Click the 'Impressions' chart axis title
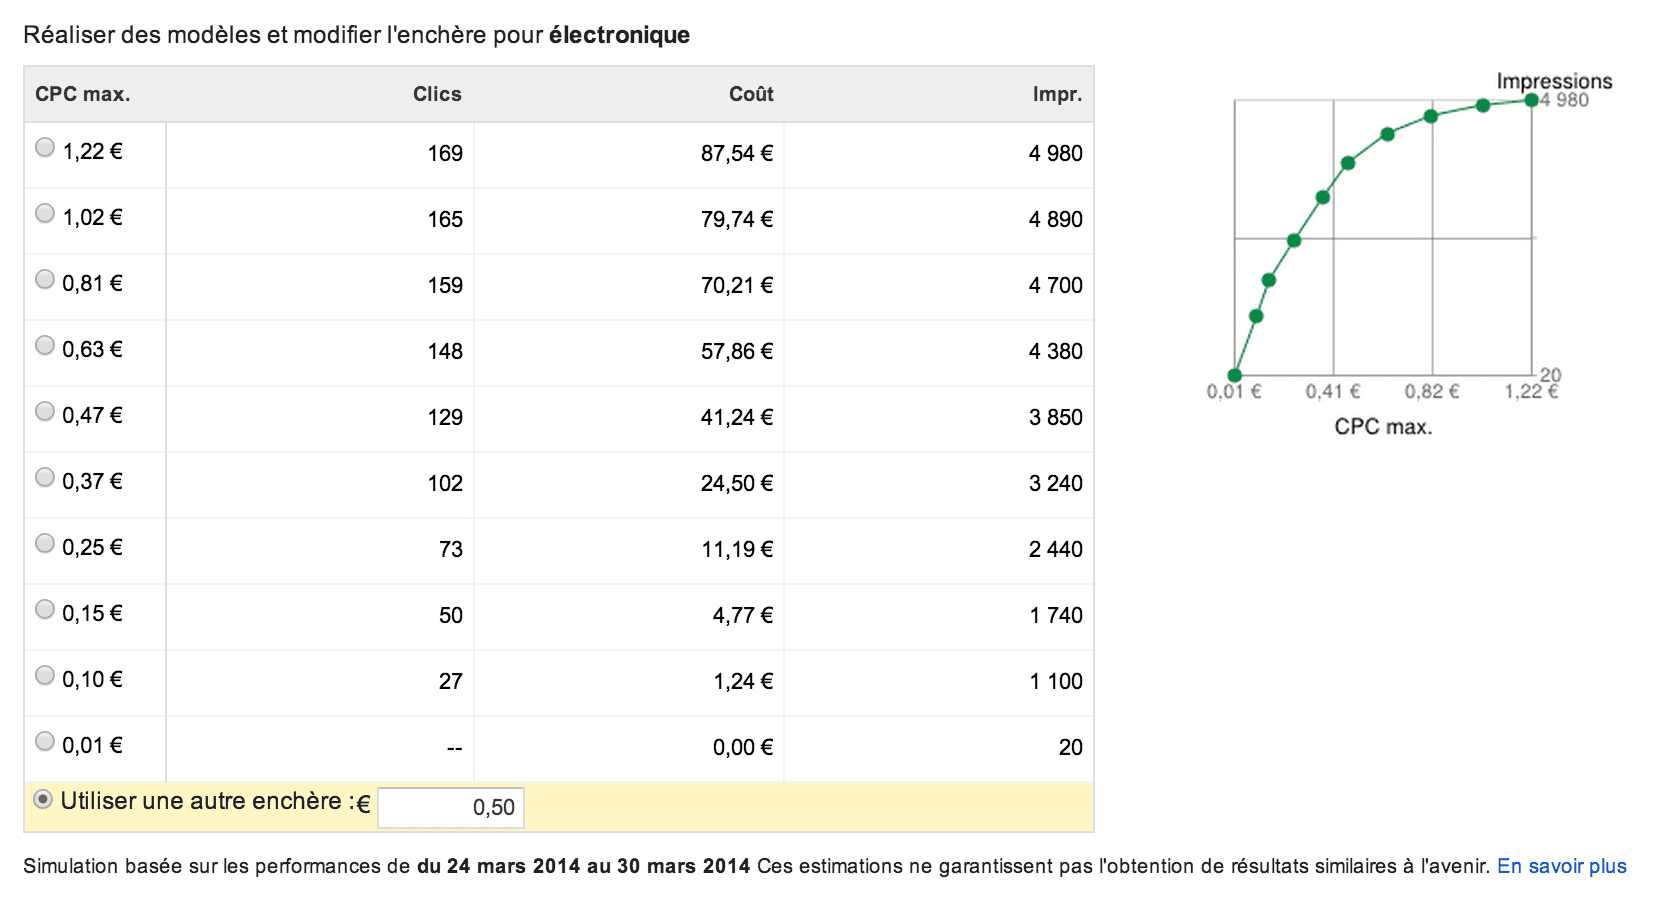Image resolution: width=1654 pixels, height=912 pixels. [x=1554, y=81]
